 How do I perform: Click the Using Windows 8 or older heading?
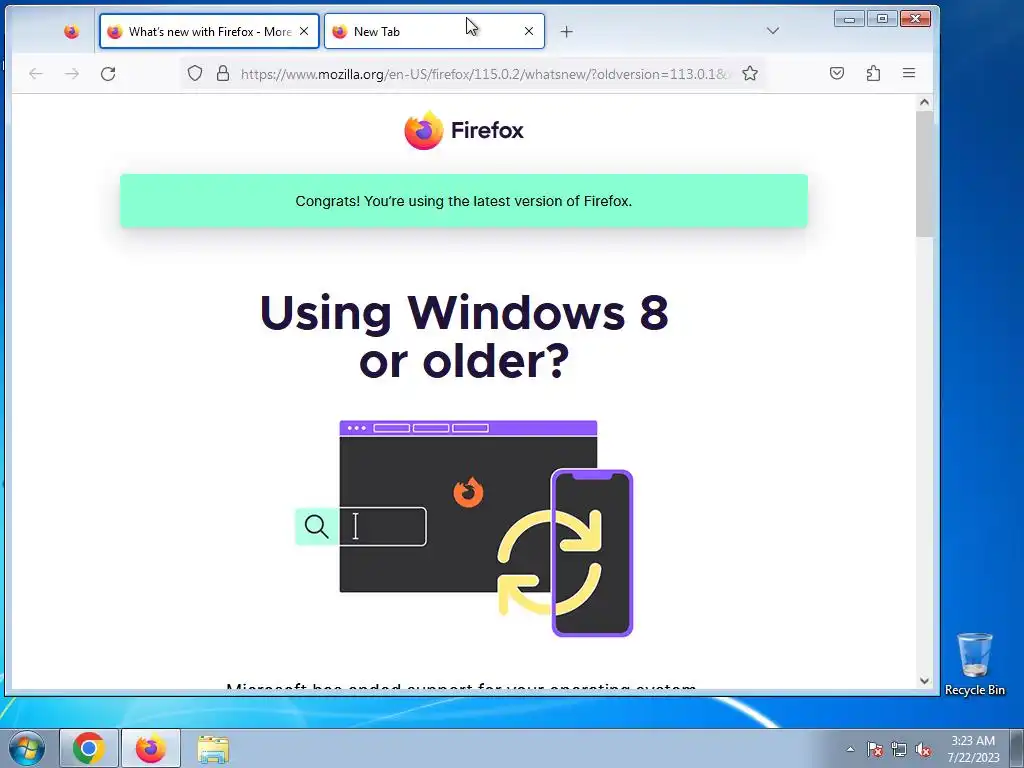464,336
